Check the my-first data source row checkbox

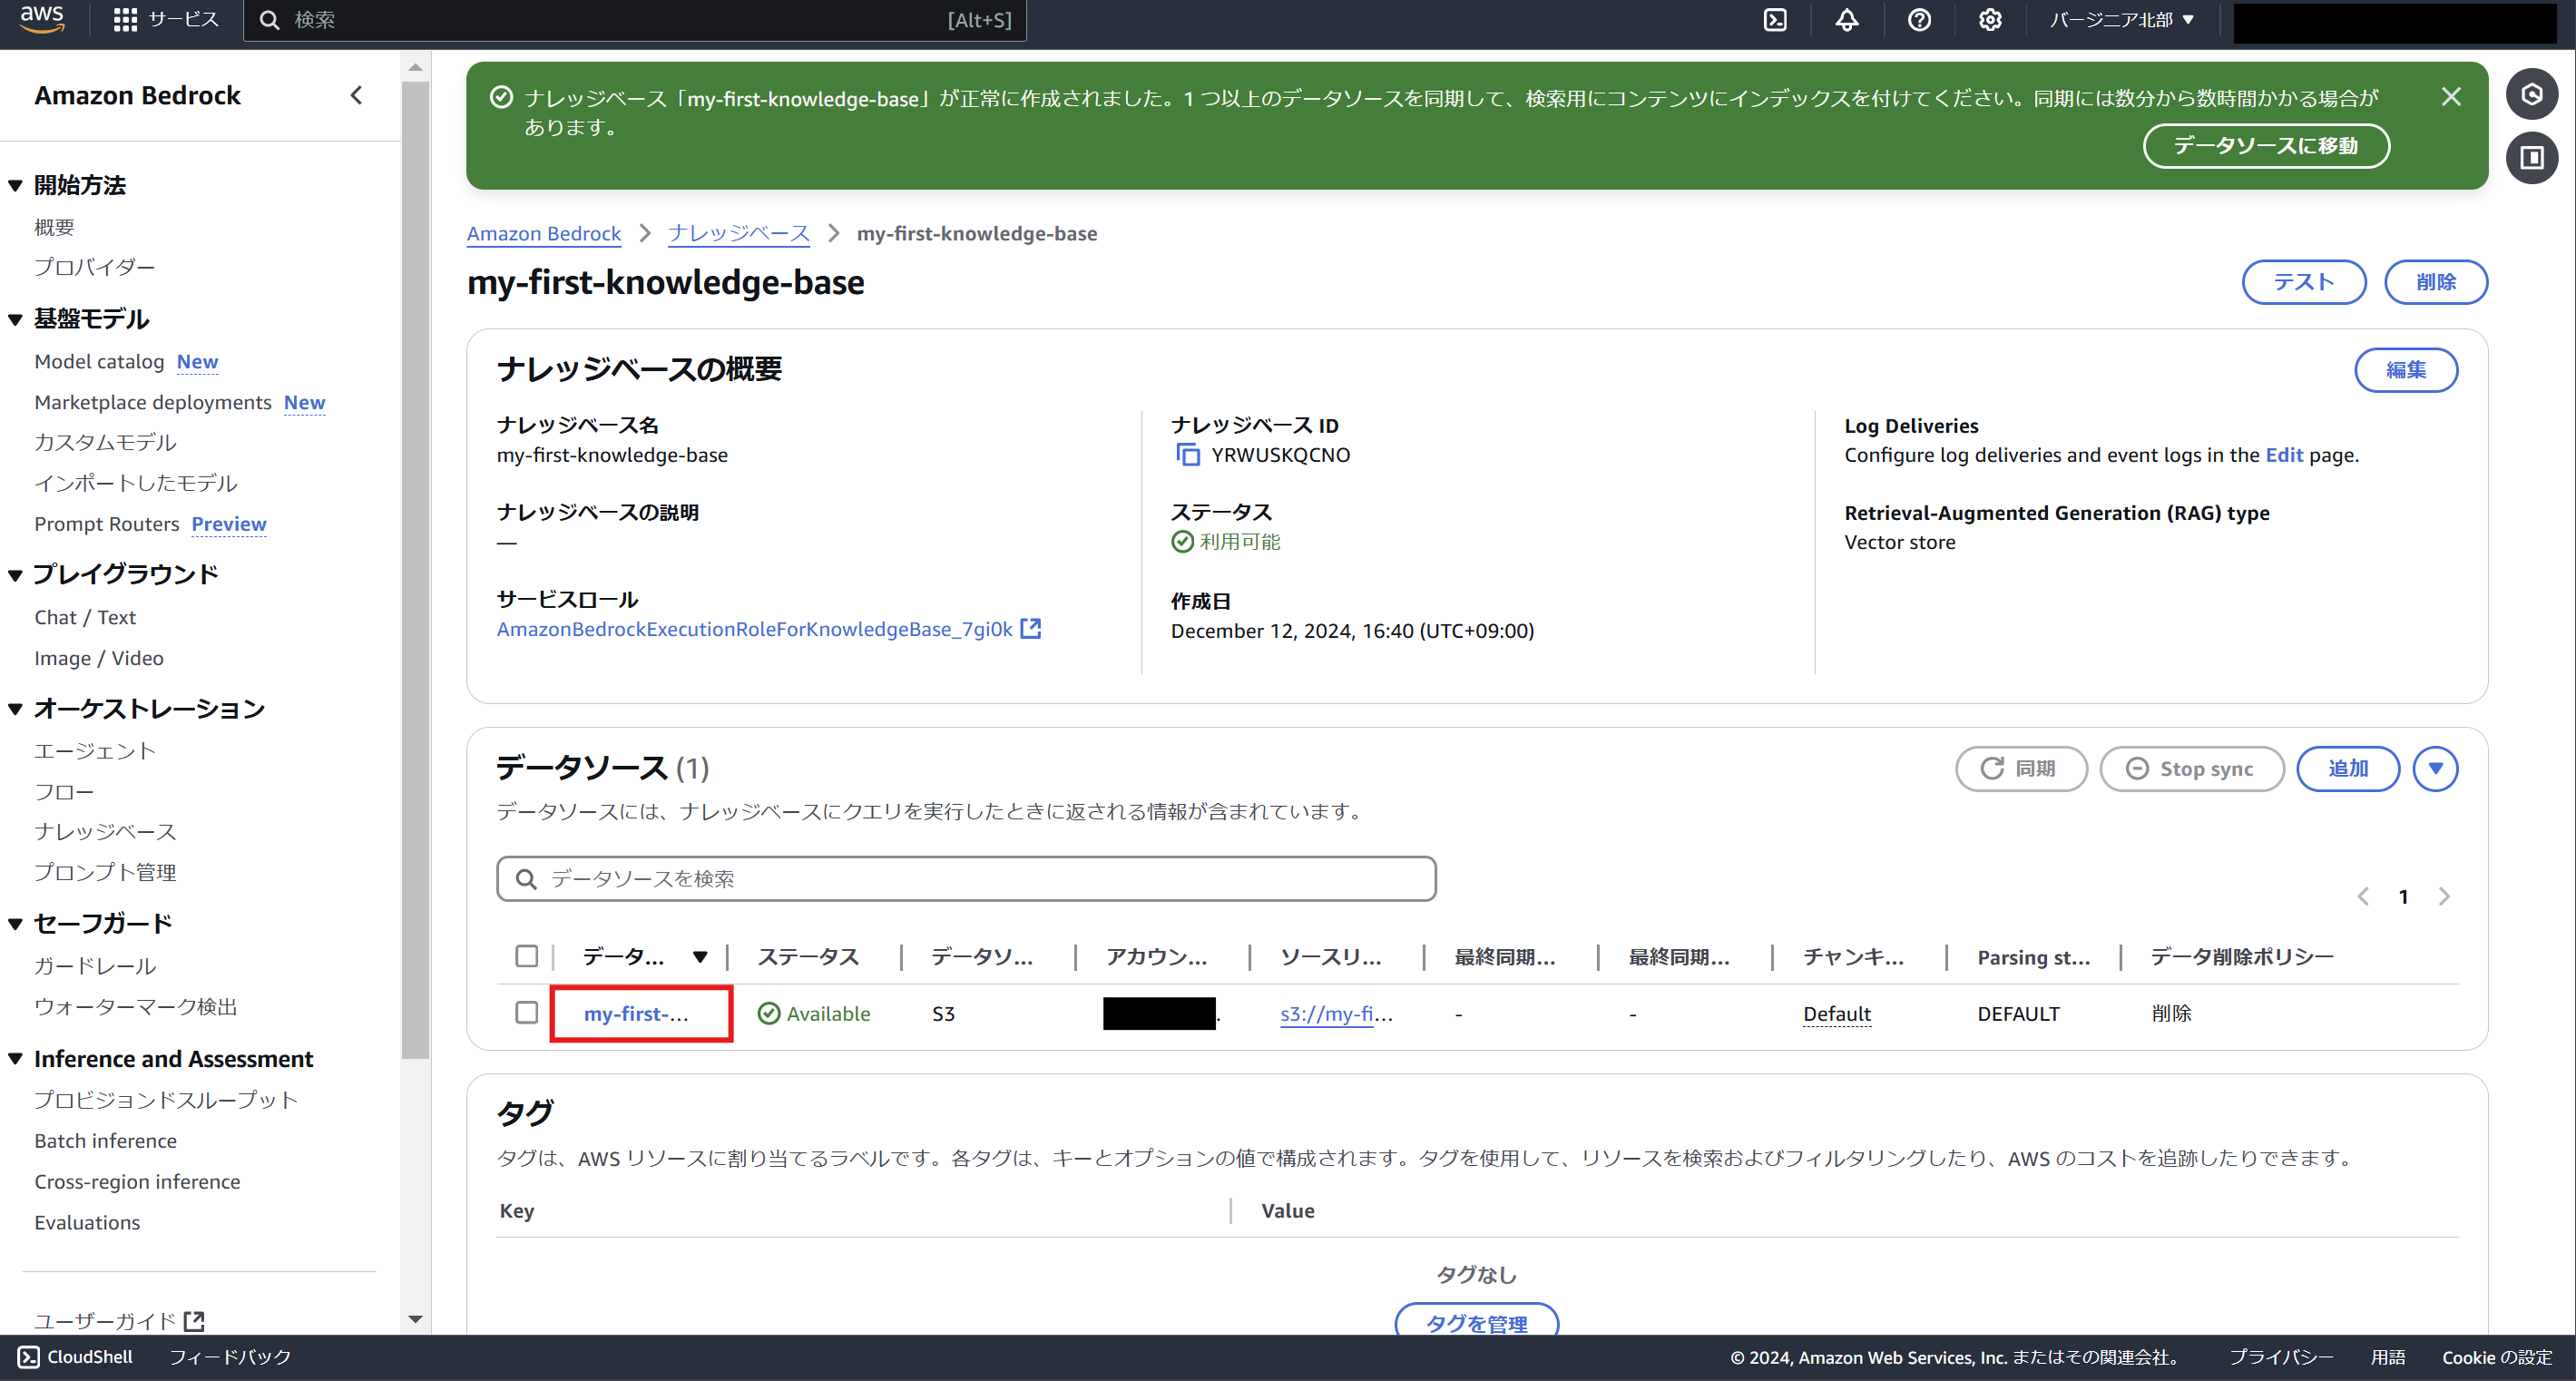pos(526,1013)
